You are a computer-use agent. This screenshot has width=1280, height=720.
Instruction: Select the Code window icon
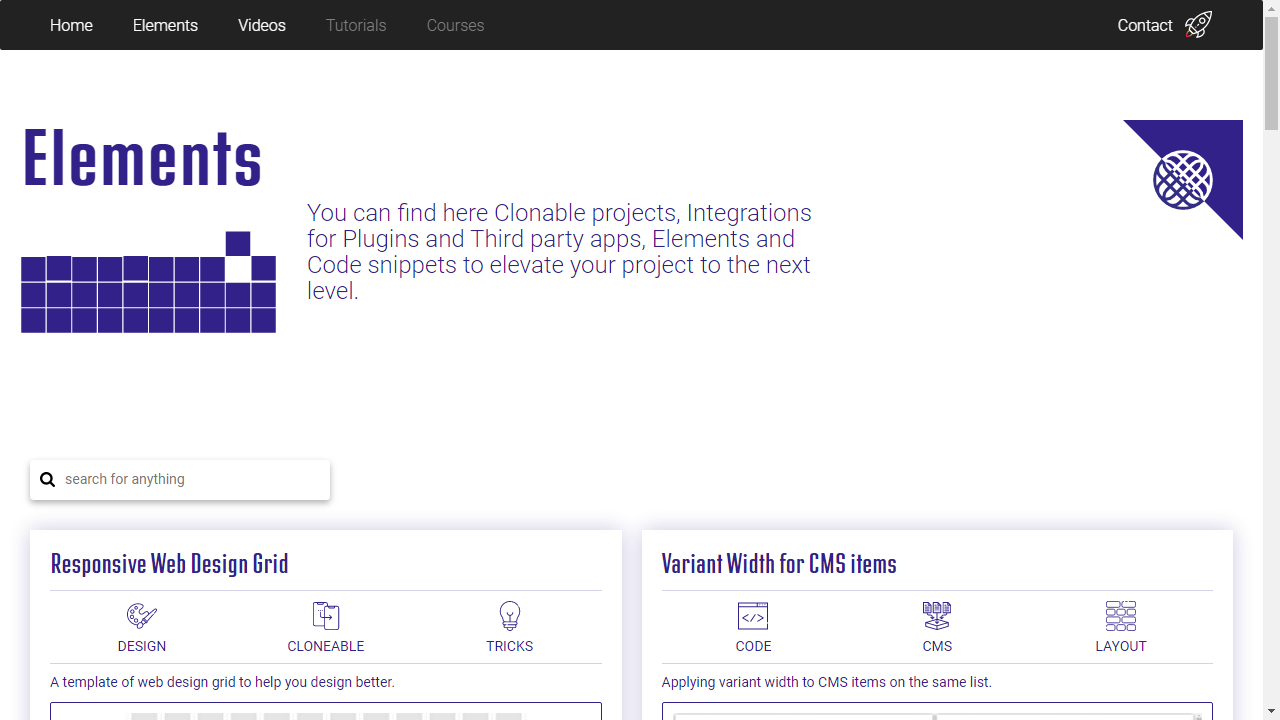coord(753,615)
